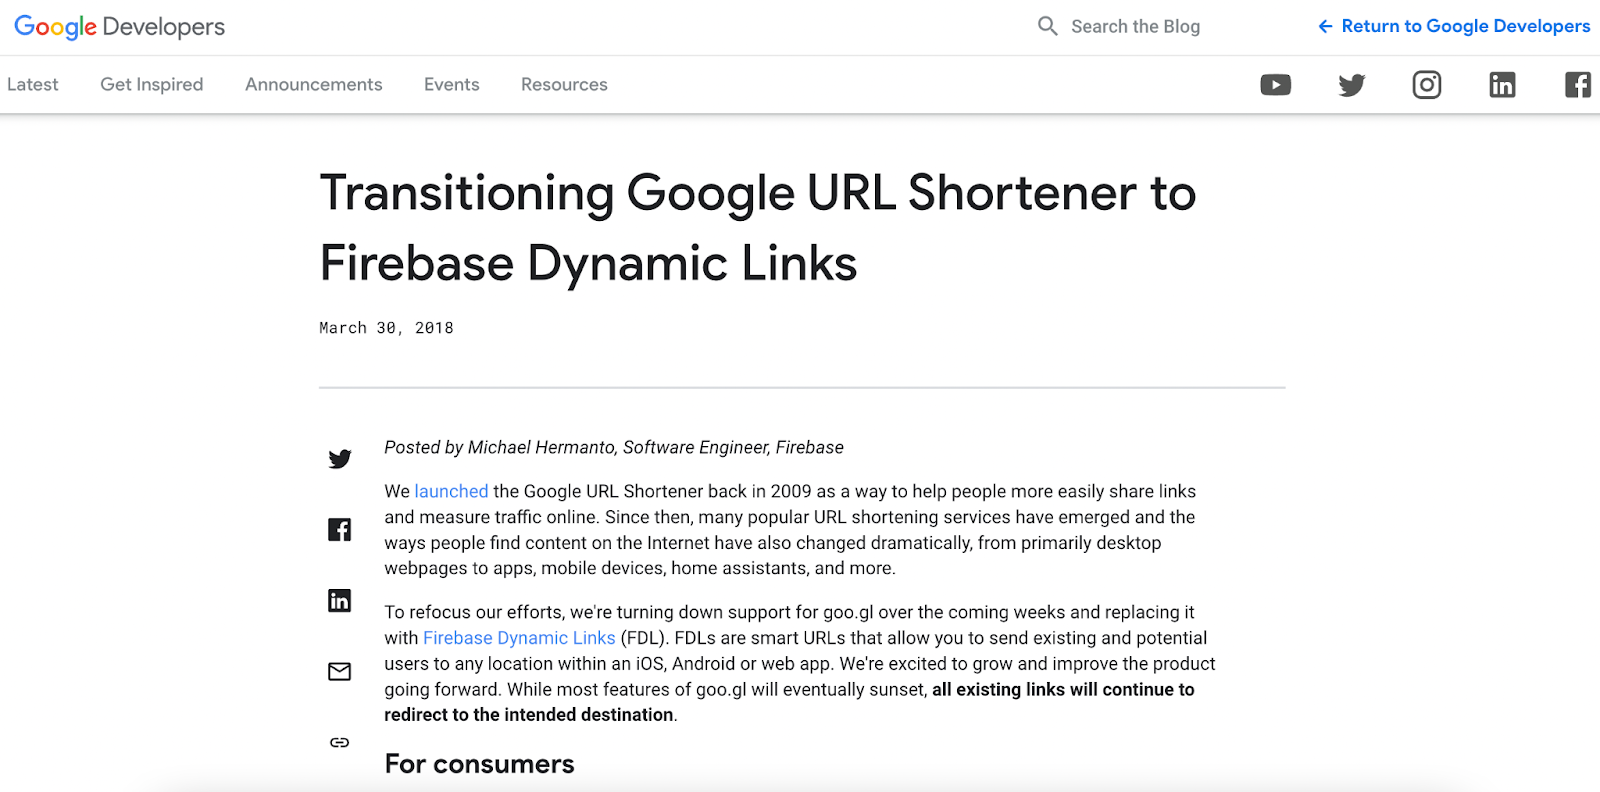
Task: Open the LinkedIn icon in header
Action: [1502, 85]
